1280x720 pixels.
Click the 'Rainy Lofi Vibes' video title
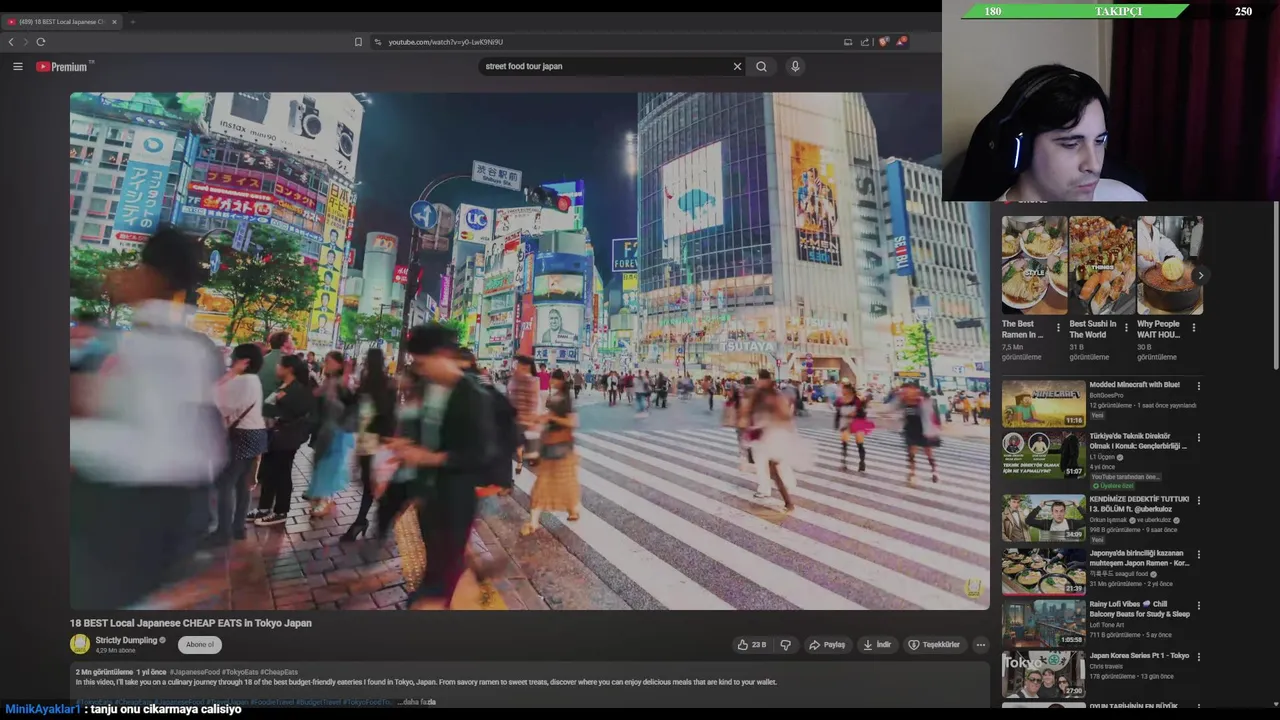point(1139,609)
